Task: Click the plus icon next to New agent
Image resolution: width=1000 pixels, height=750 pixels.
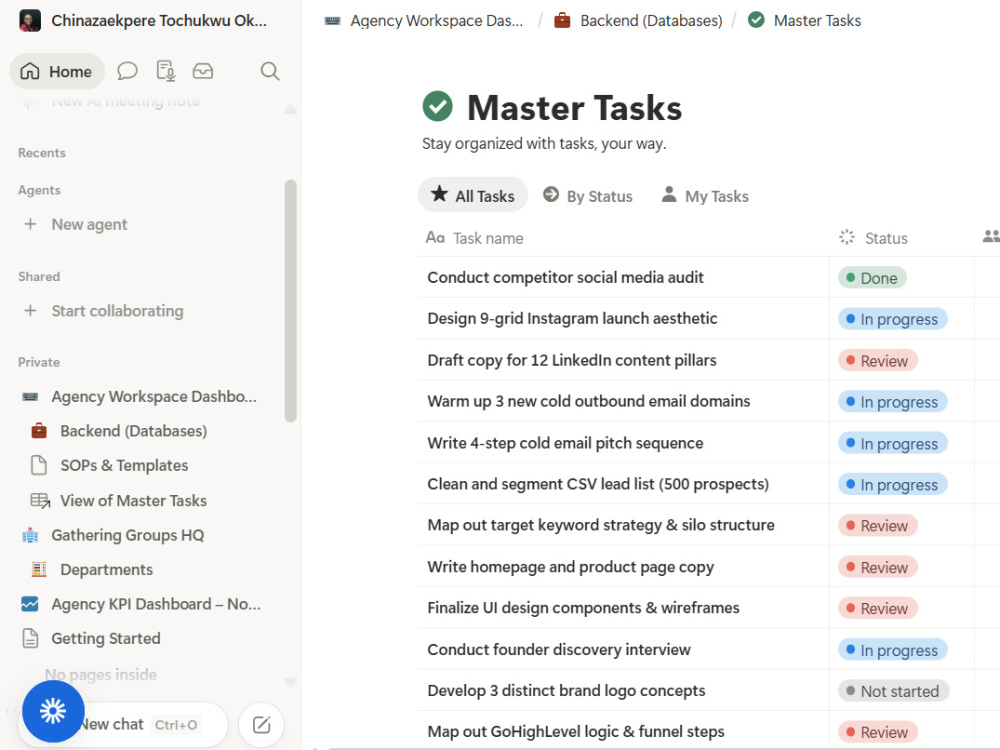Action: [30, 224]
